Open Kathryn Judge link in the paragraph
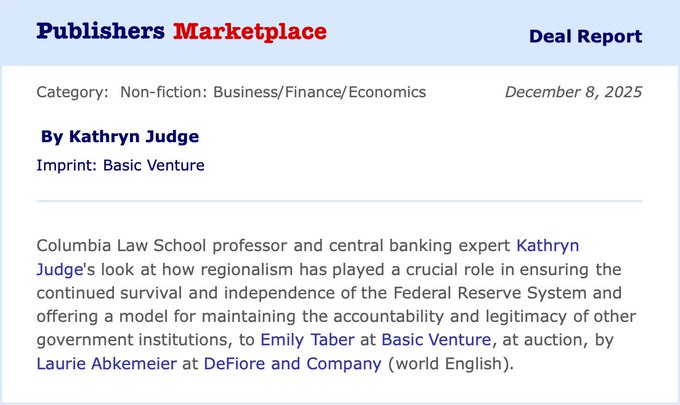The height and width of the screenshot is (405, 680). click(x=547, y=245)
